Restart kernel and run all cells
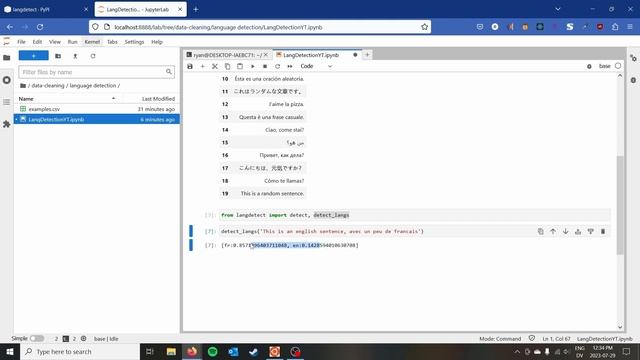640x360 pixels. (x=290, y=66)
